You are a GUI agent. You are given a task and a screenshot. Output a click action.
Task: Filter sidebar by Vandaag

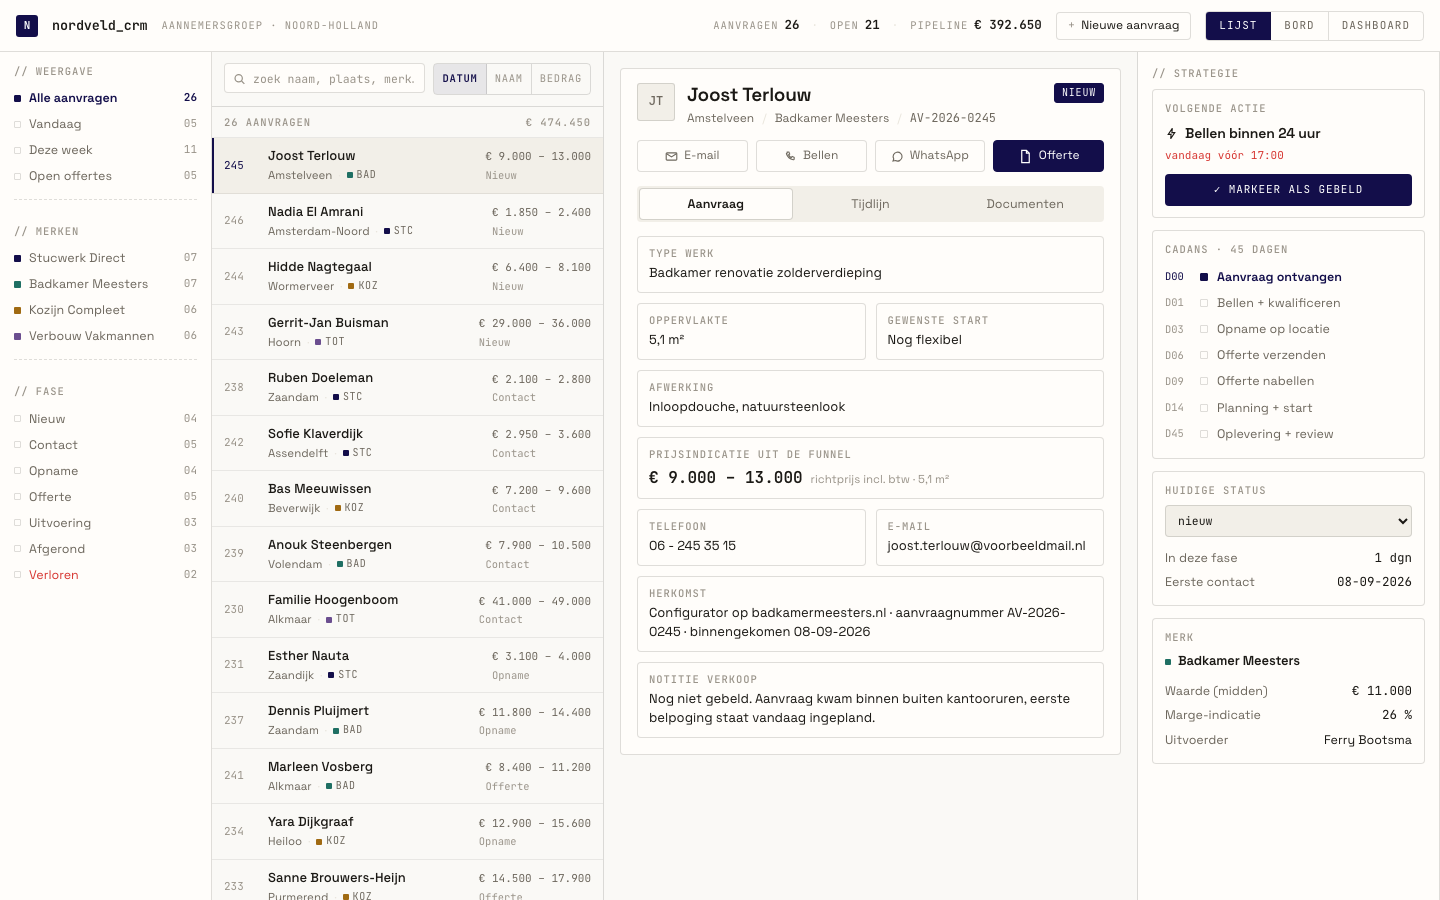105,124
